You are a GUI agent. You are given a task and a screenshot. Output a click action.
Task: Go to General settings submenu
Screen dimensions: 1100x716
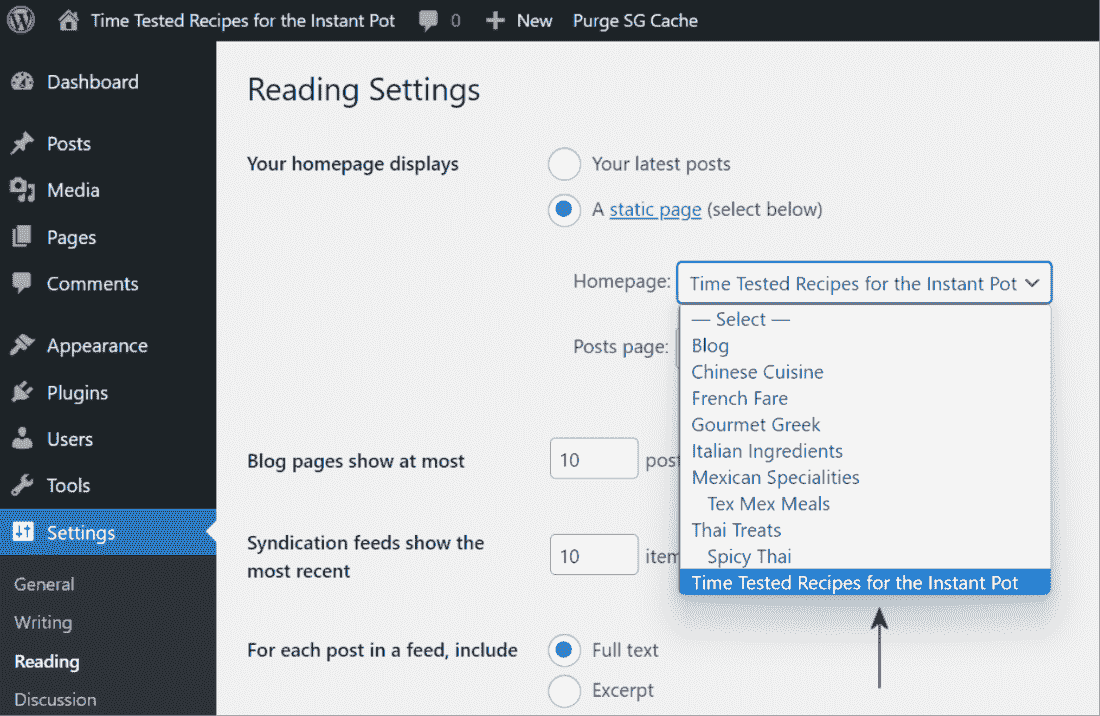[44, 584]
